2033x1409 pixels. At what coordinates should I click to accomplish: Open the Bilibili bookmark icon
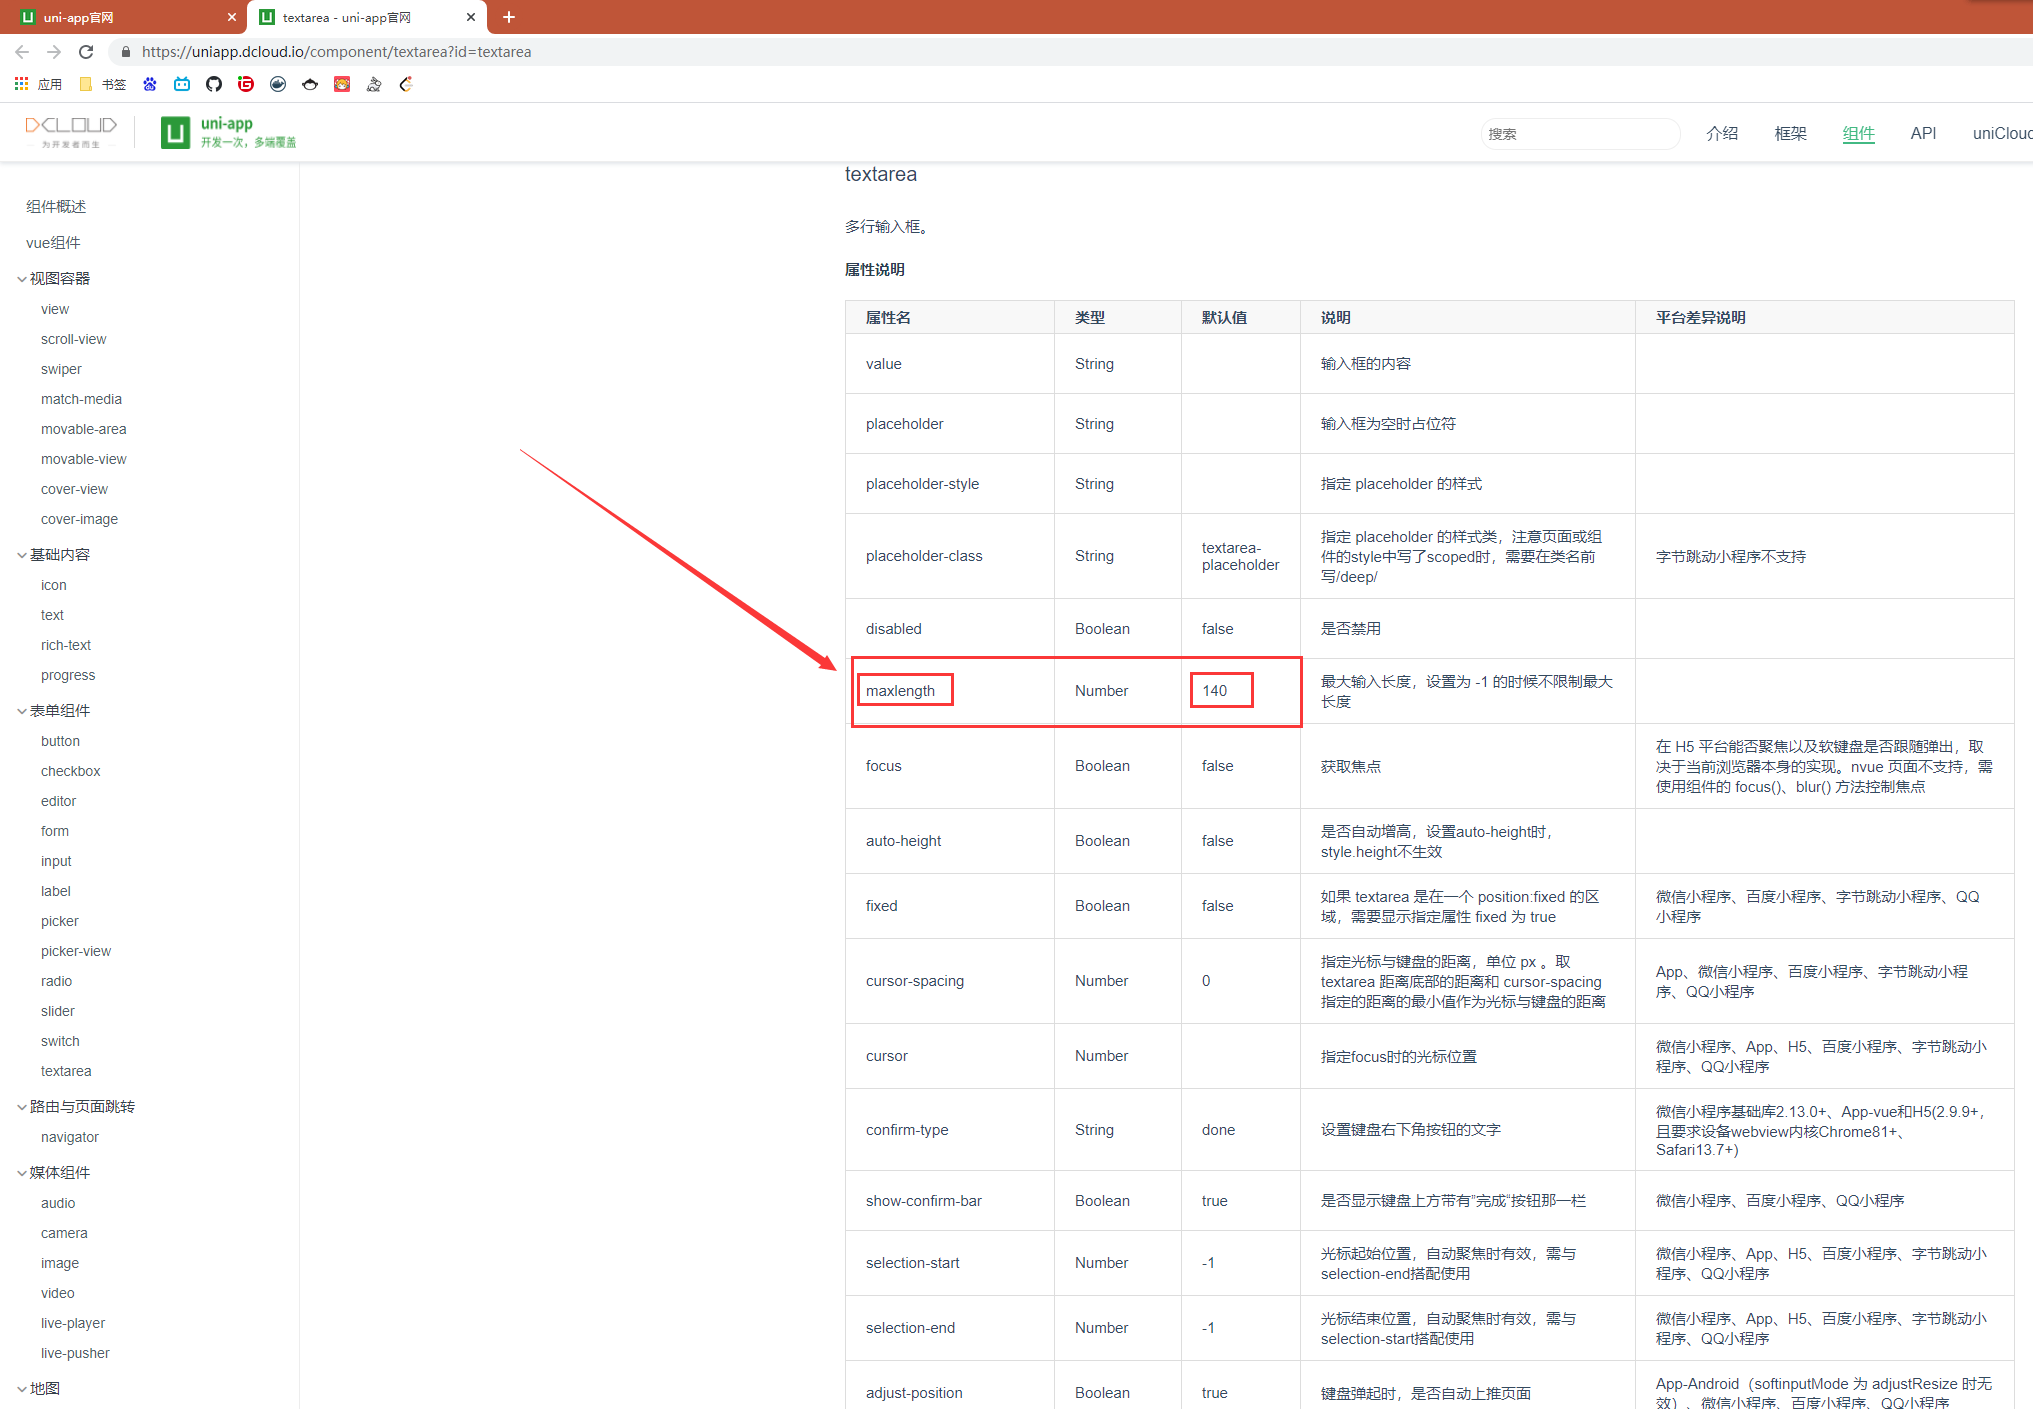tap(182, 84)
